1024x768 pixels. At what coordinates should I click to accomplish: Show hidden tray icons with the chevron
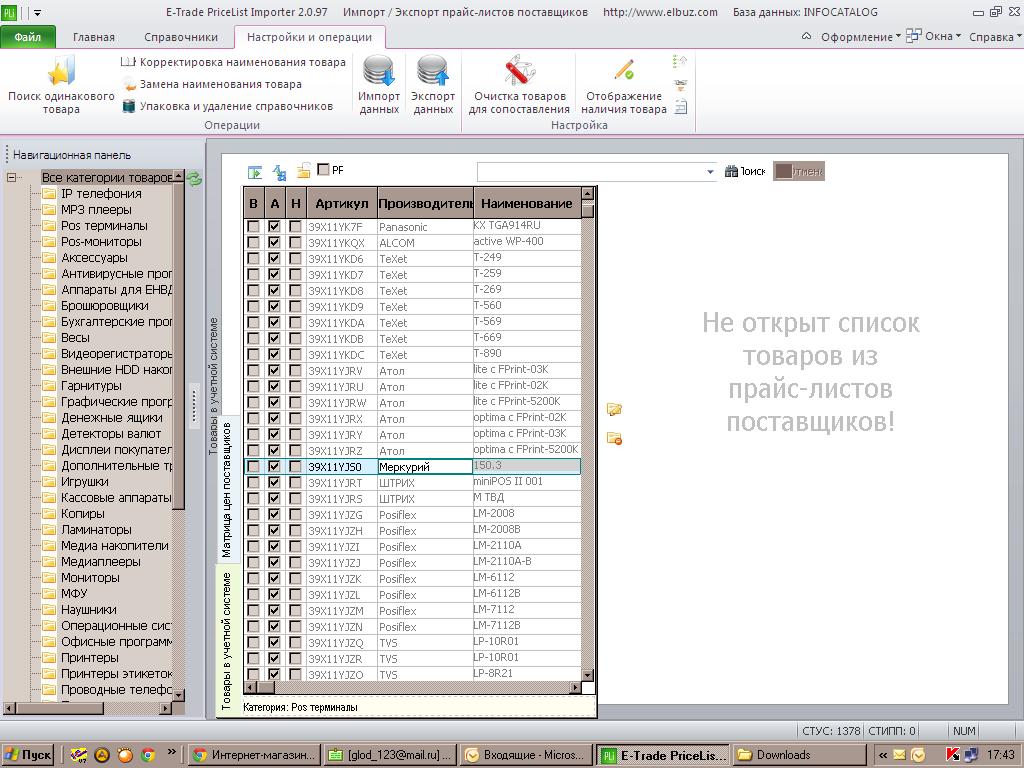[882, 755]
